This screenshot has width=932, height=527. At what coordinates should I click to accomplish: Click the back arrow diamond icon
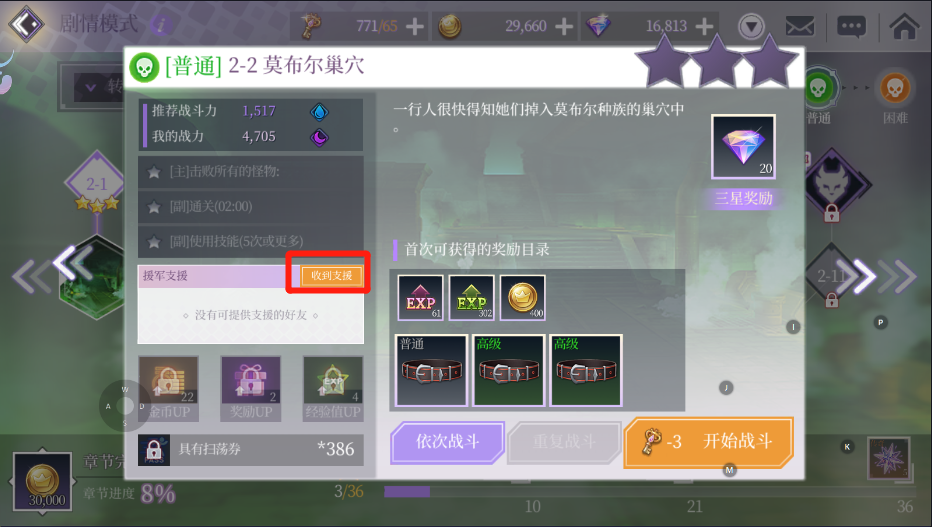pyautogui.click(x=26, y=24)
